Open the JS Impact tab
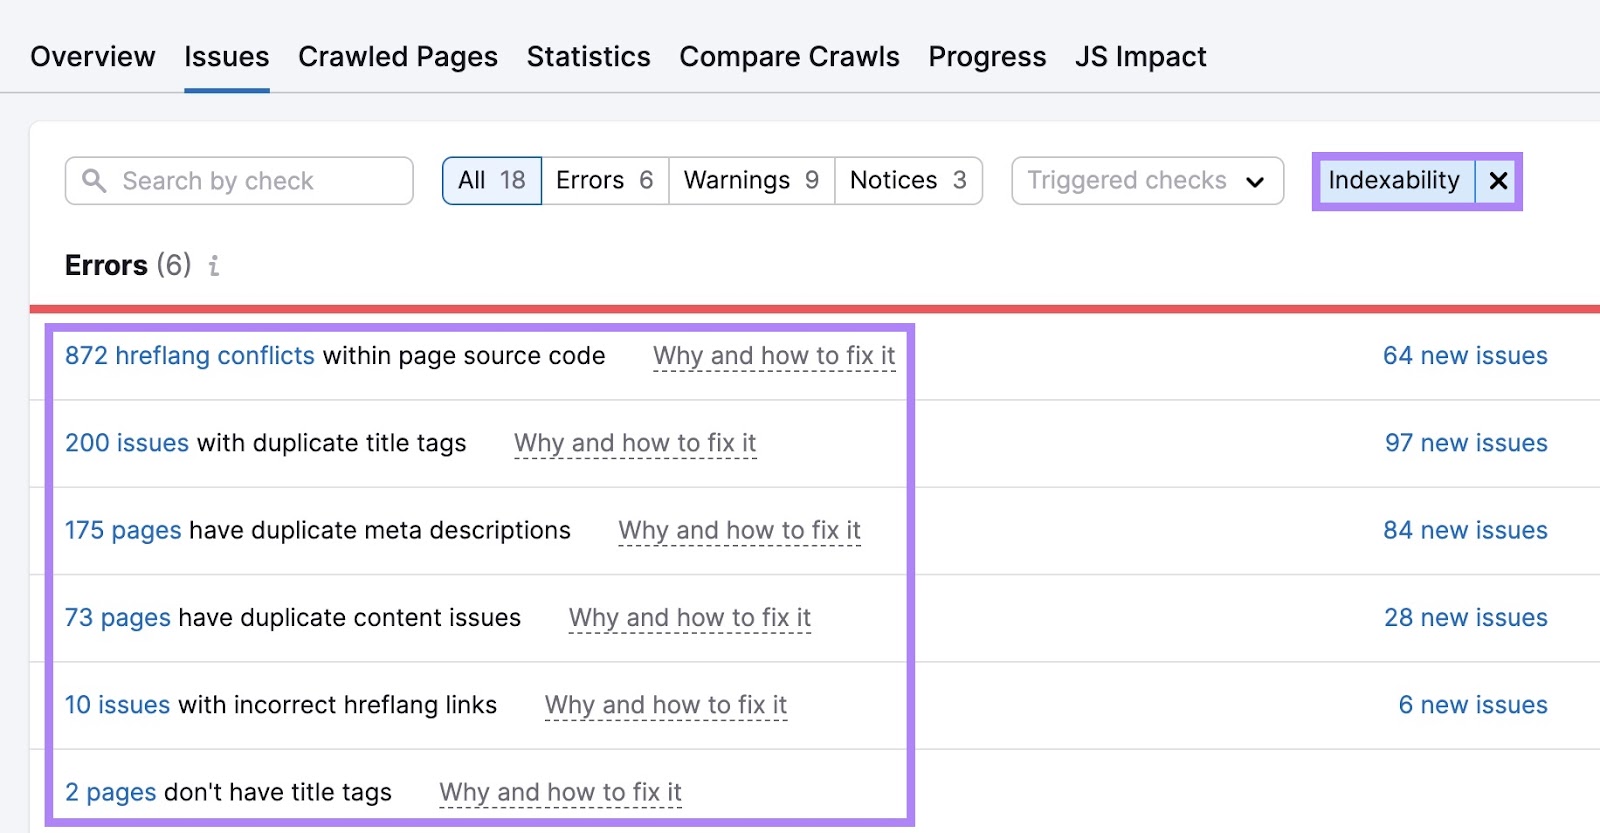The image size is (1600, 833). [x=1140, y=57]
